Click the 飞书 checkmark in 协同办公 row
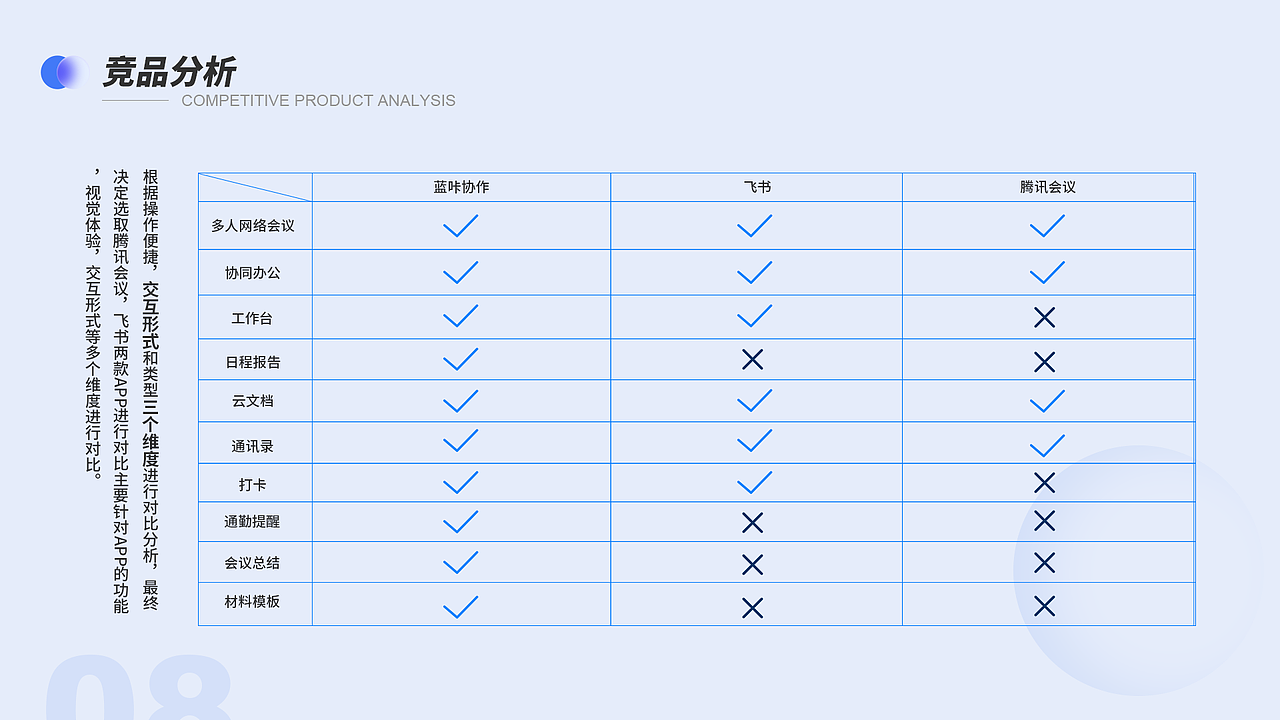 (754, 272)
